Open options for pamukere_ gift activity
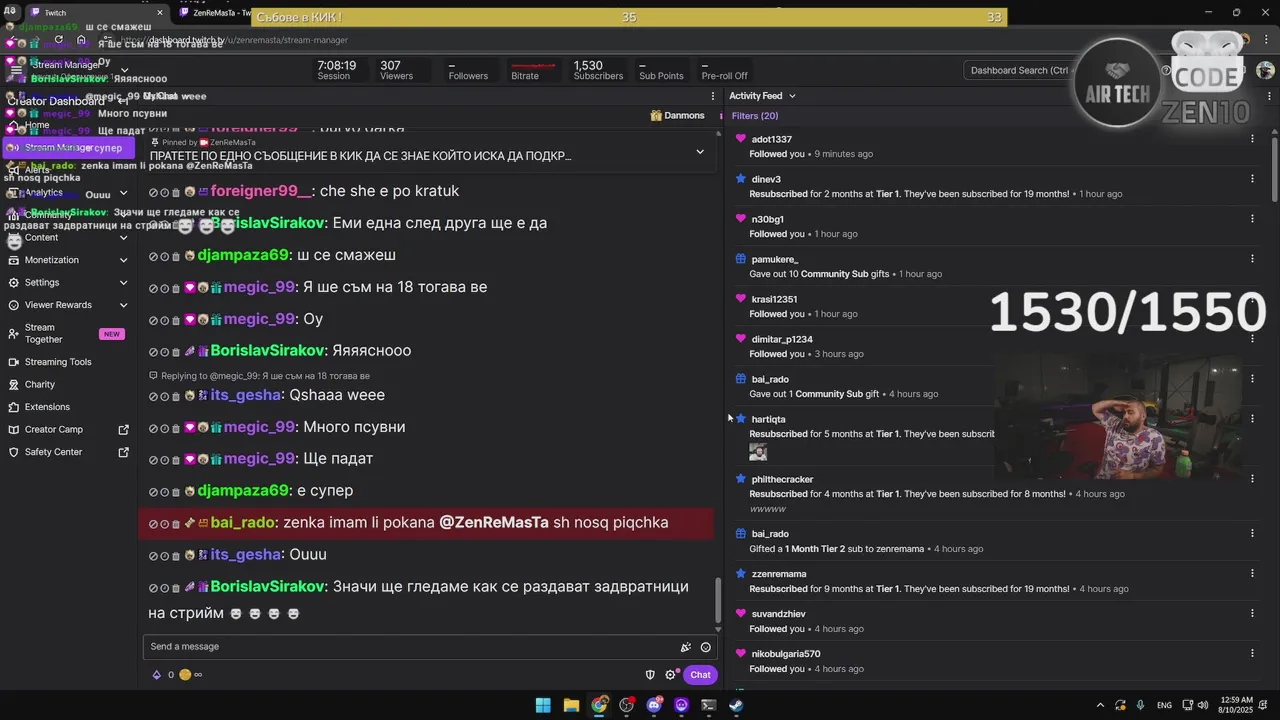Screen dimensions: 1280x720 [1252, 259]
